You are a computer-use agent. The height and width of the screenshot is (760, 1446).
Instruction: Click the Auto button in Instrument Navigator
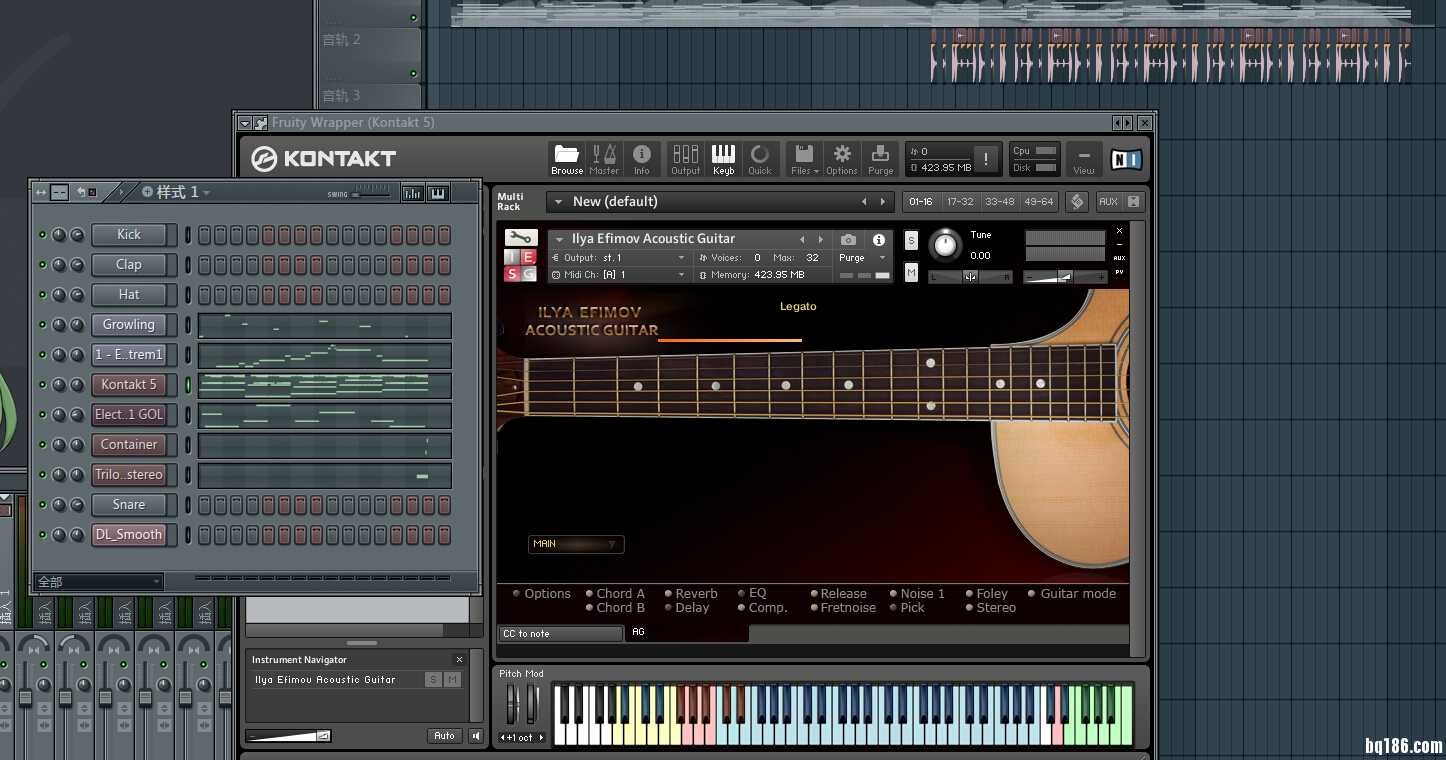click(445, 736)
